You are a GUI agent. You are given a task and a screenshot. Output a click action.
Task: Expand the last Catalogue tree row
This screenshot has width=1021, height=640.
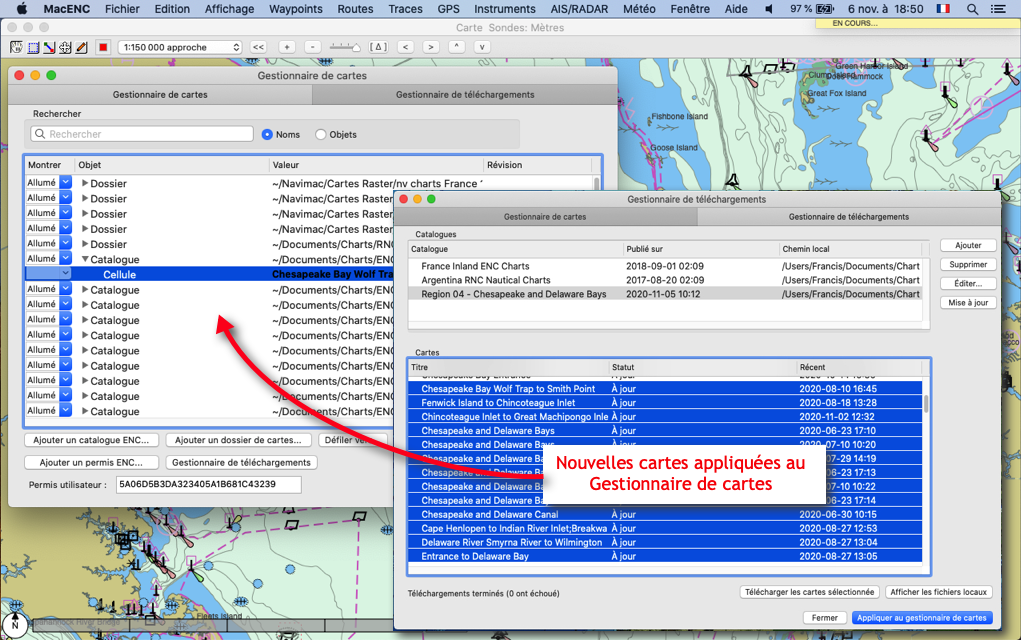tap(85, 411)
